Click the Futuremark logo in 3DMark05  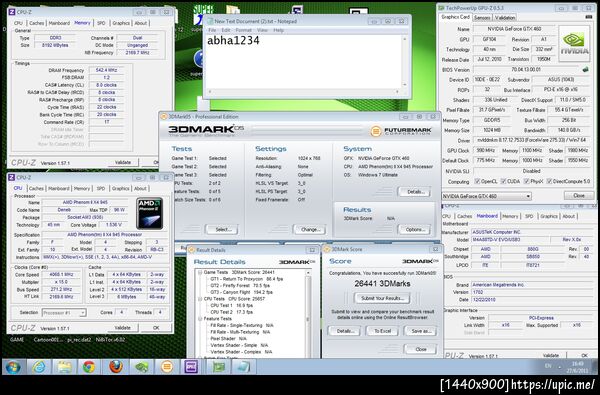(401, 131)
